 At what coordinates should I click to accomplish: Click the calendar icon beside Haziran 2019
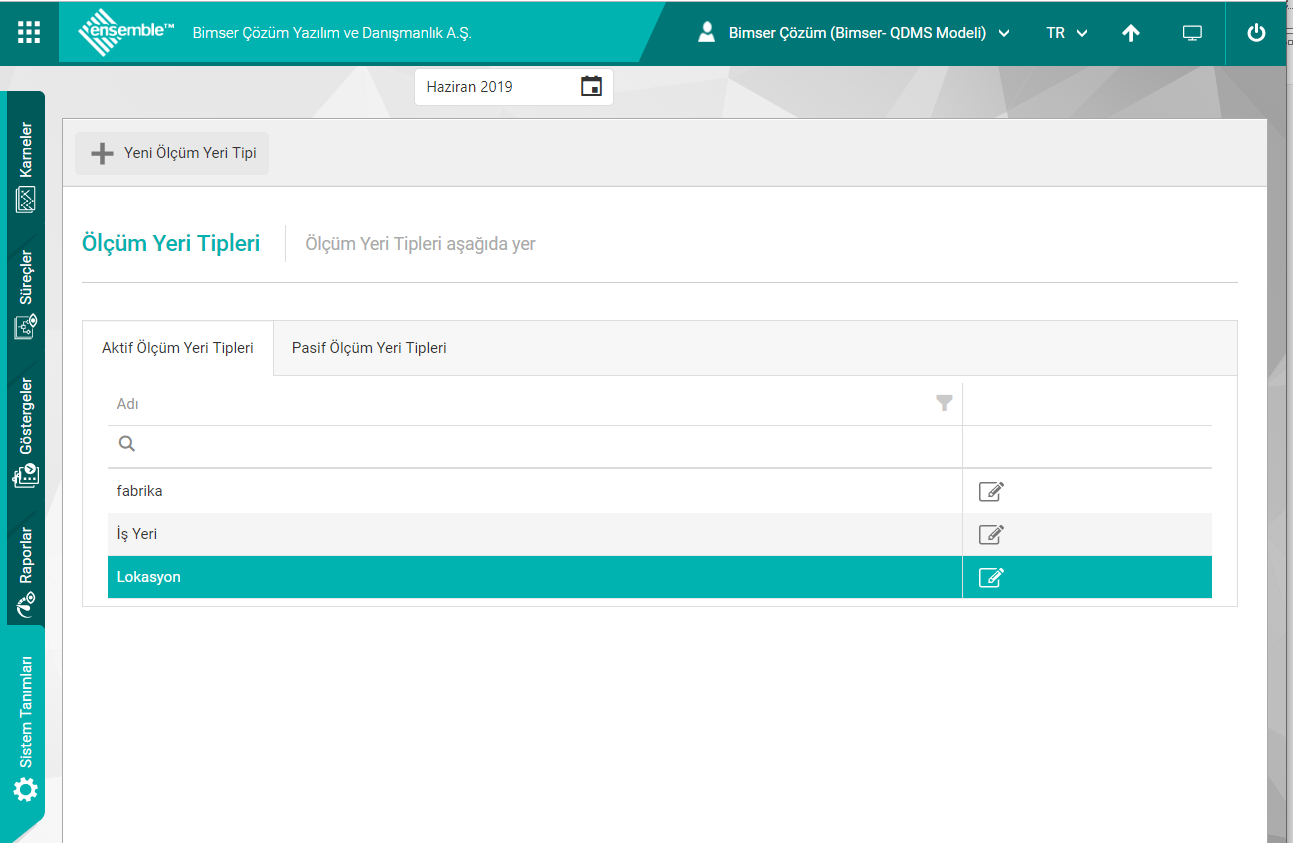[x=591, y=86]
